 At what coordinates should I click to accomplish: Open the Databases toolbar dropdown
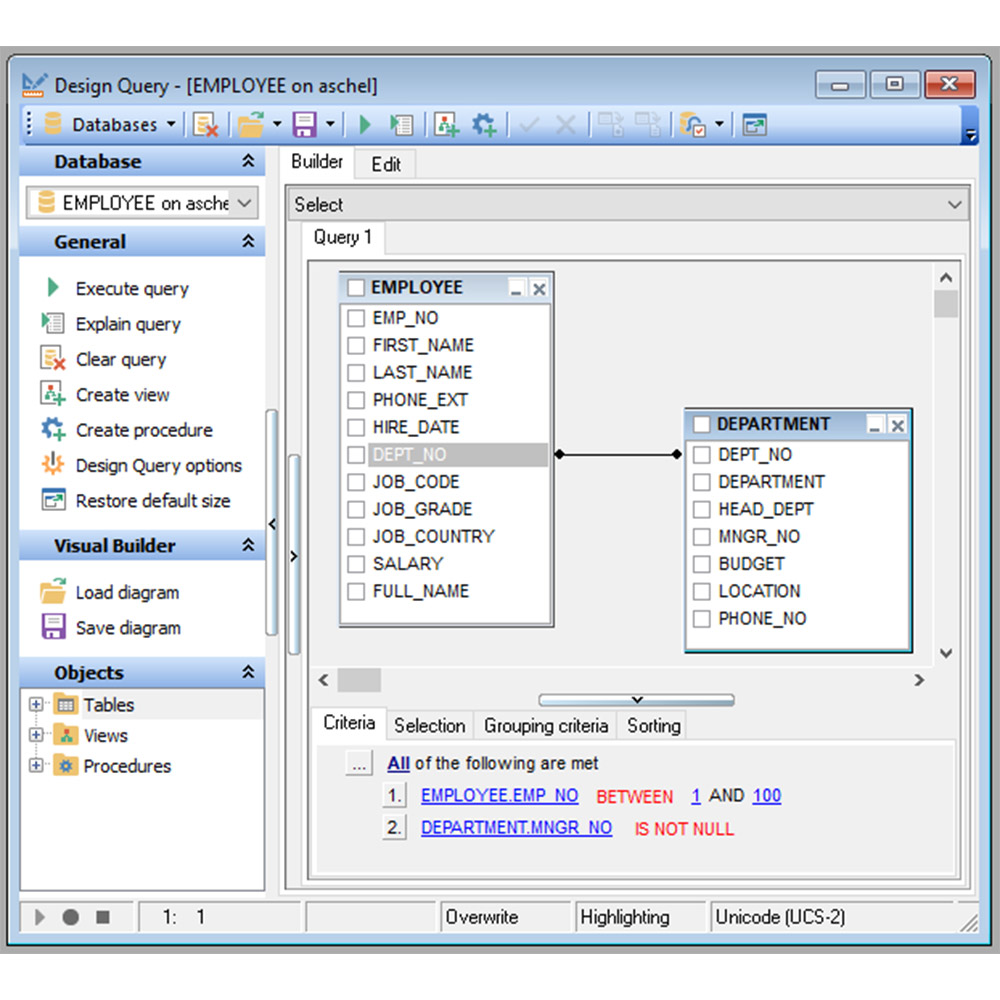[x=110, y=124]
